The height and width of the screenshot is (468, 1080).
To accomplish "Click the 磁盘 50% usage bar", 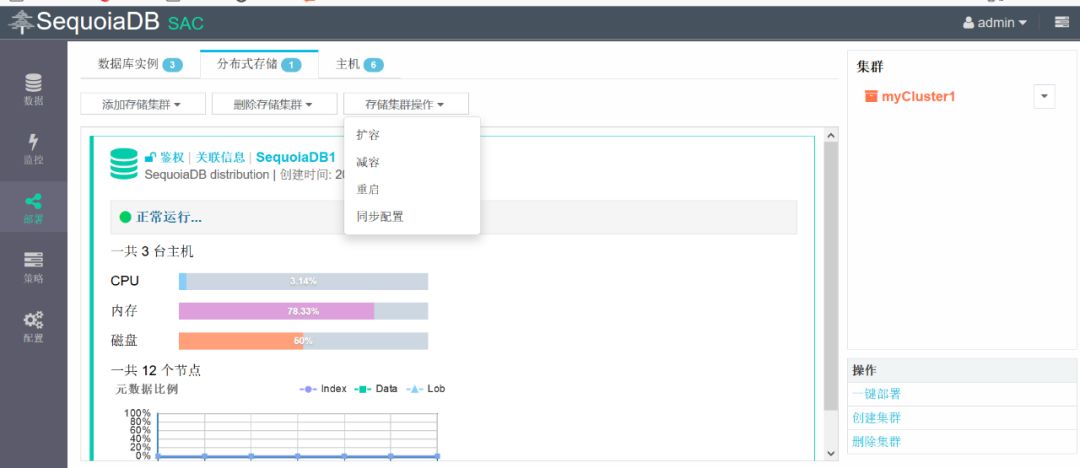I will coord(303,341).
